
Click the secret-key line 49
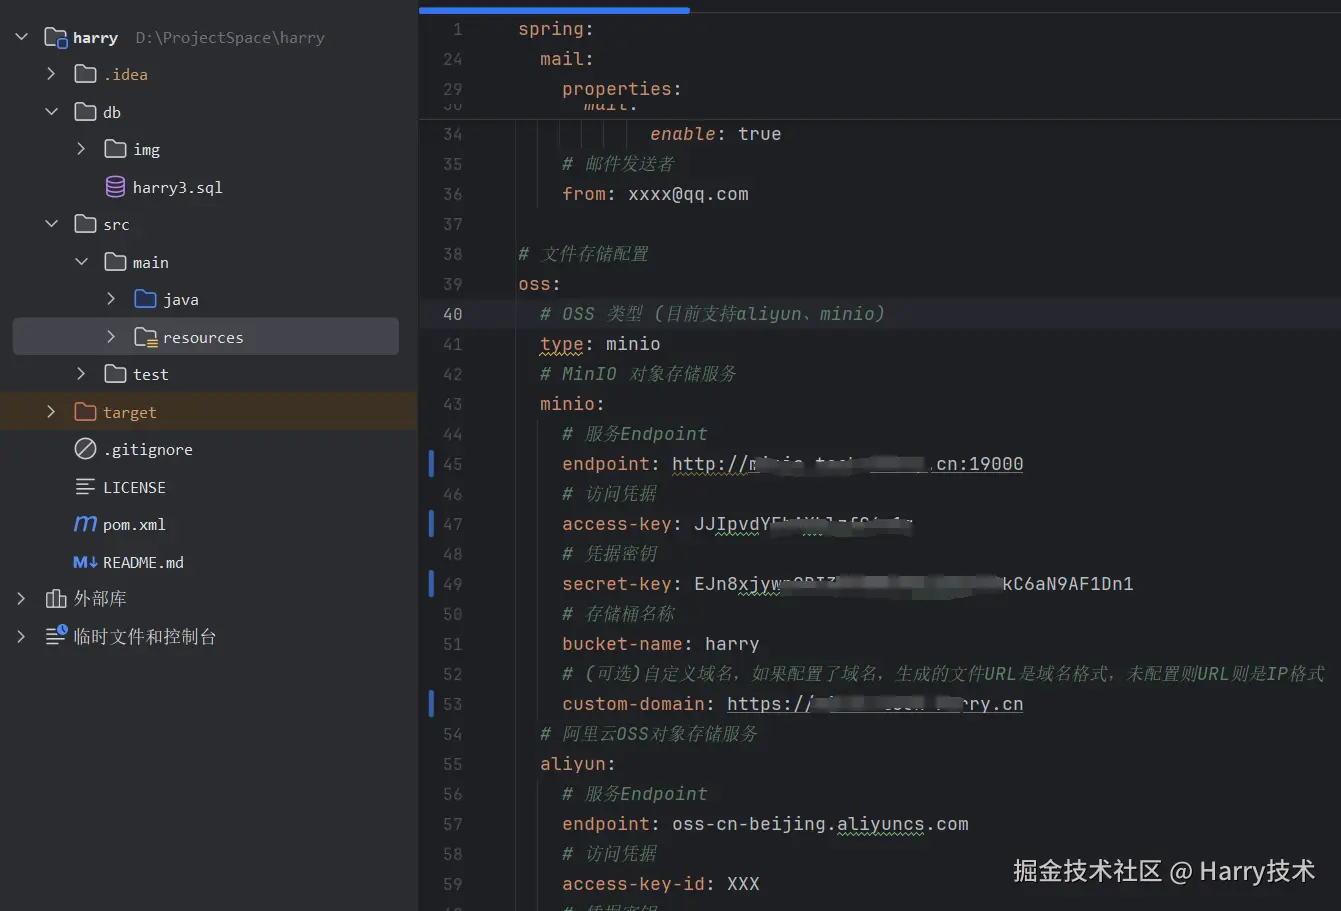point(847,584)
